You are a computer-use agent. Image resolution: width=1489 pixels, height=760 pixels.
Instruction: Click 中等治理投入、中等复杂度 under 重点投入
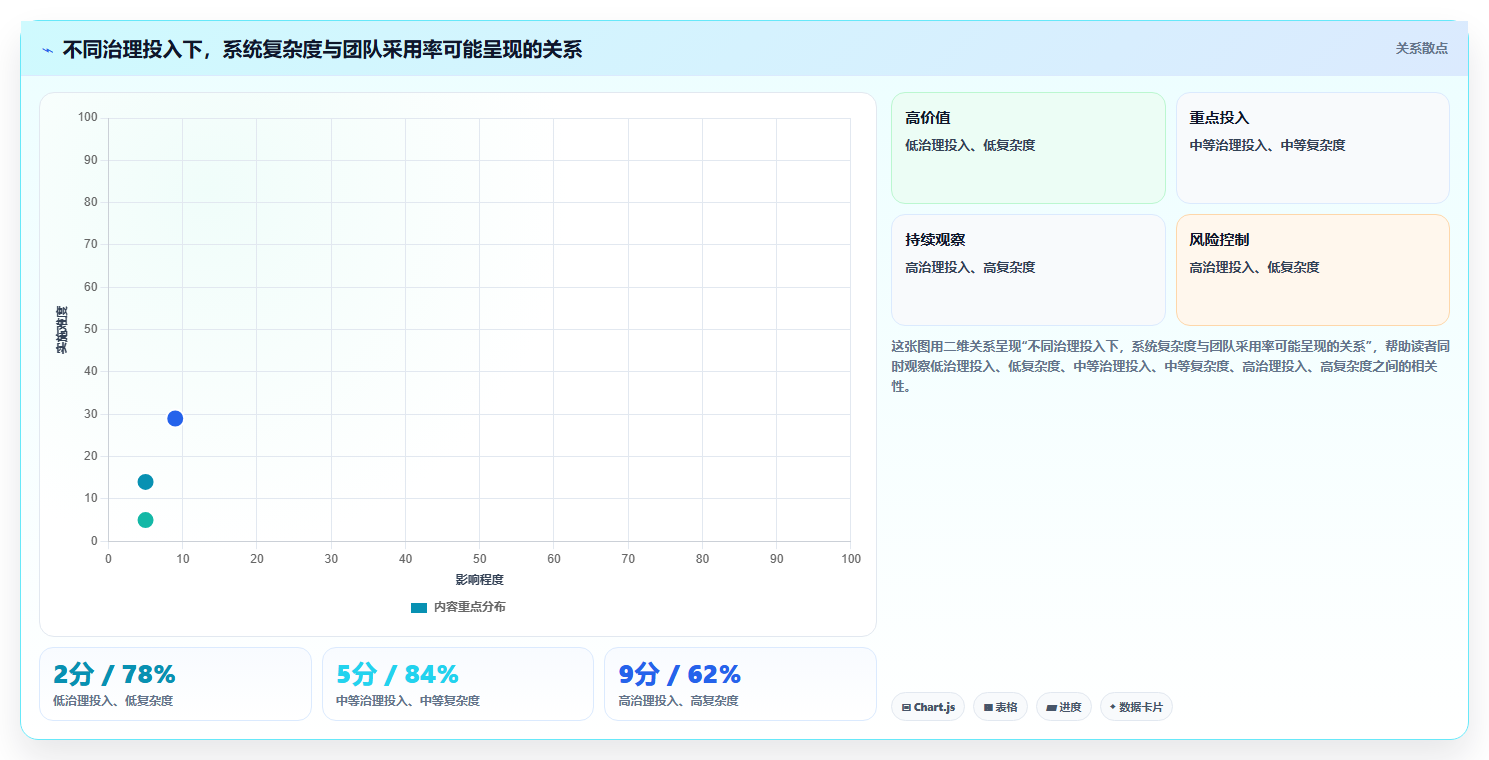(1268, 145)
